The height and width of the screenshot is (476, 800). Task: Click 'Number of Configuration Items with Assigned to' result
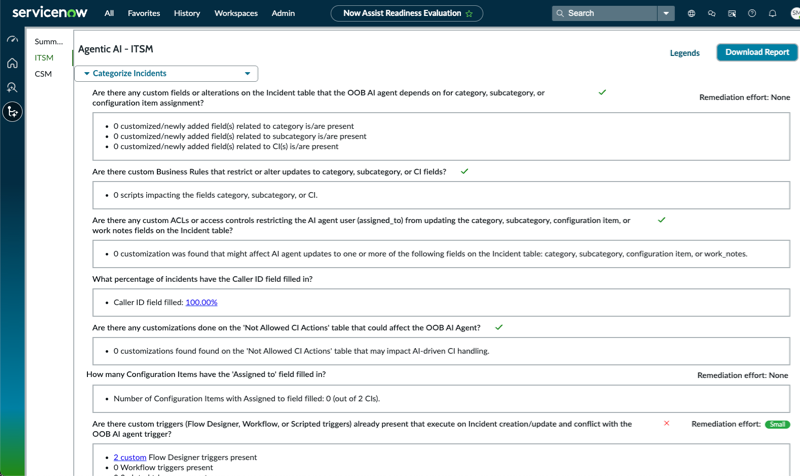click(246, 398)
